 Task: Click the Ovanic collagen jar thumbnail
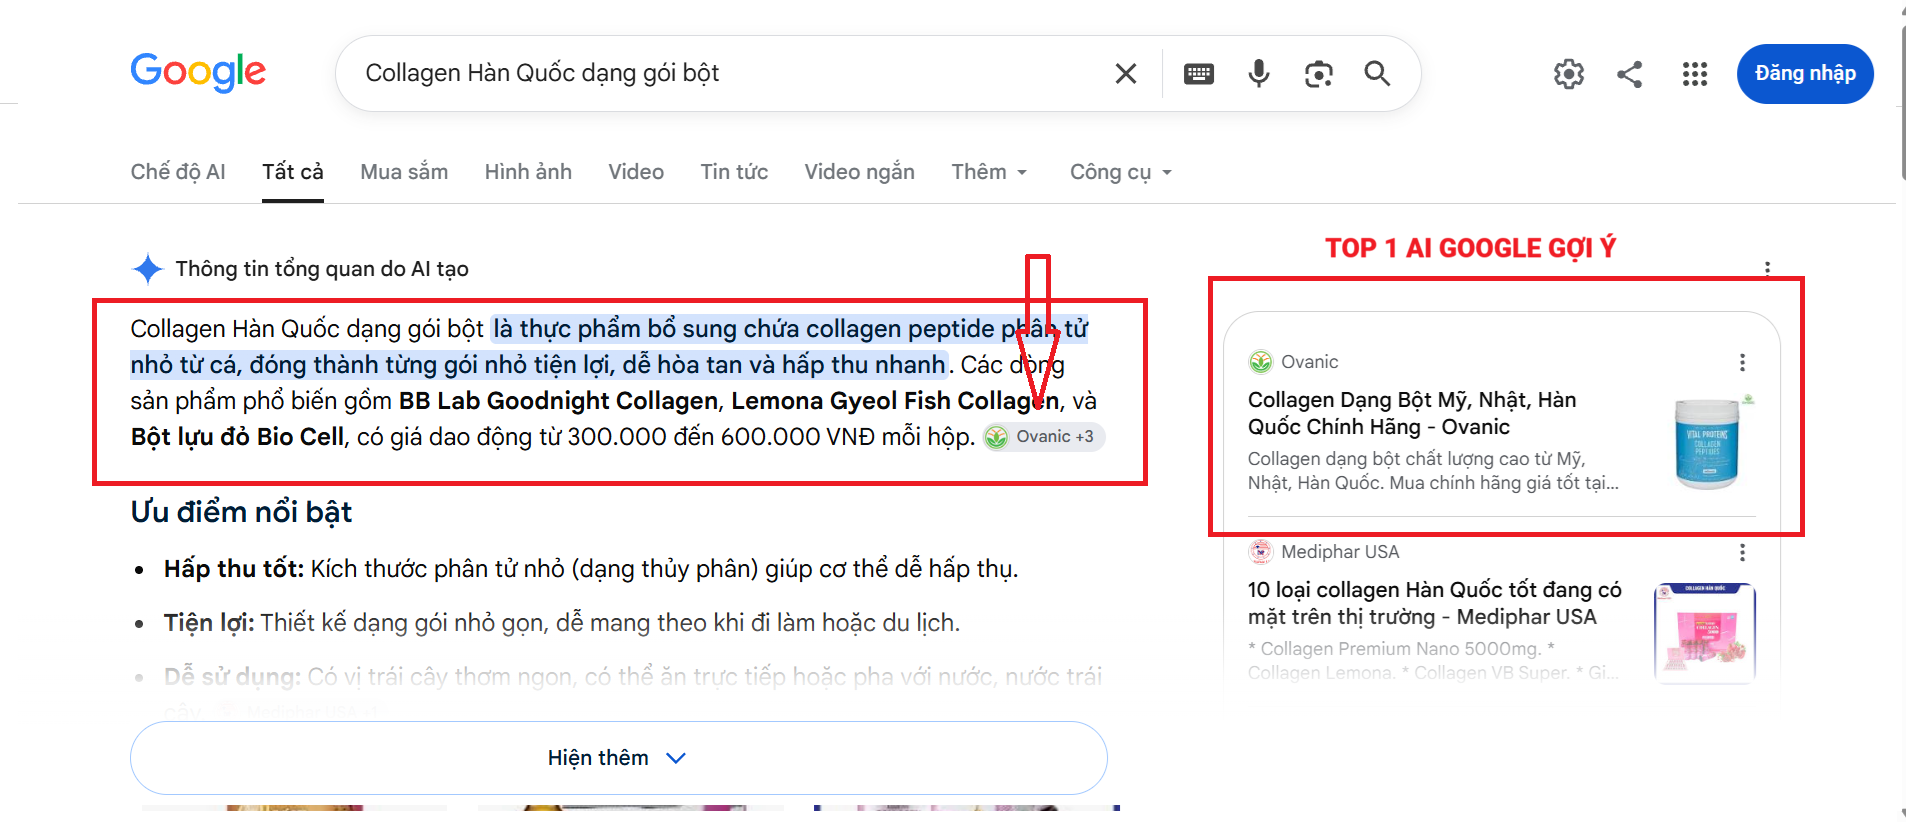click(1707, 443)
